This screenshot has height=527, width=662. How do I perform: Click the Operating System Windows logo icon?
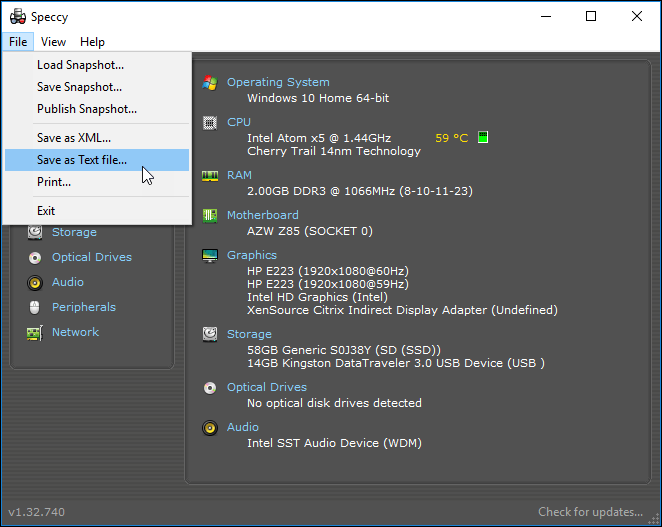pyautogui.click(x=210, y=83)
